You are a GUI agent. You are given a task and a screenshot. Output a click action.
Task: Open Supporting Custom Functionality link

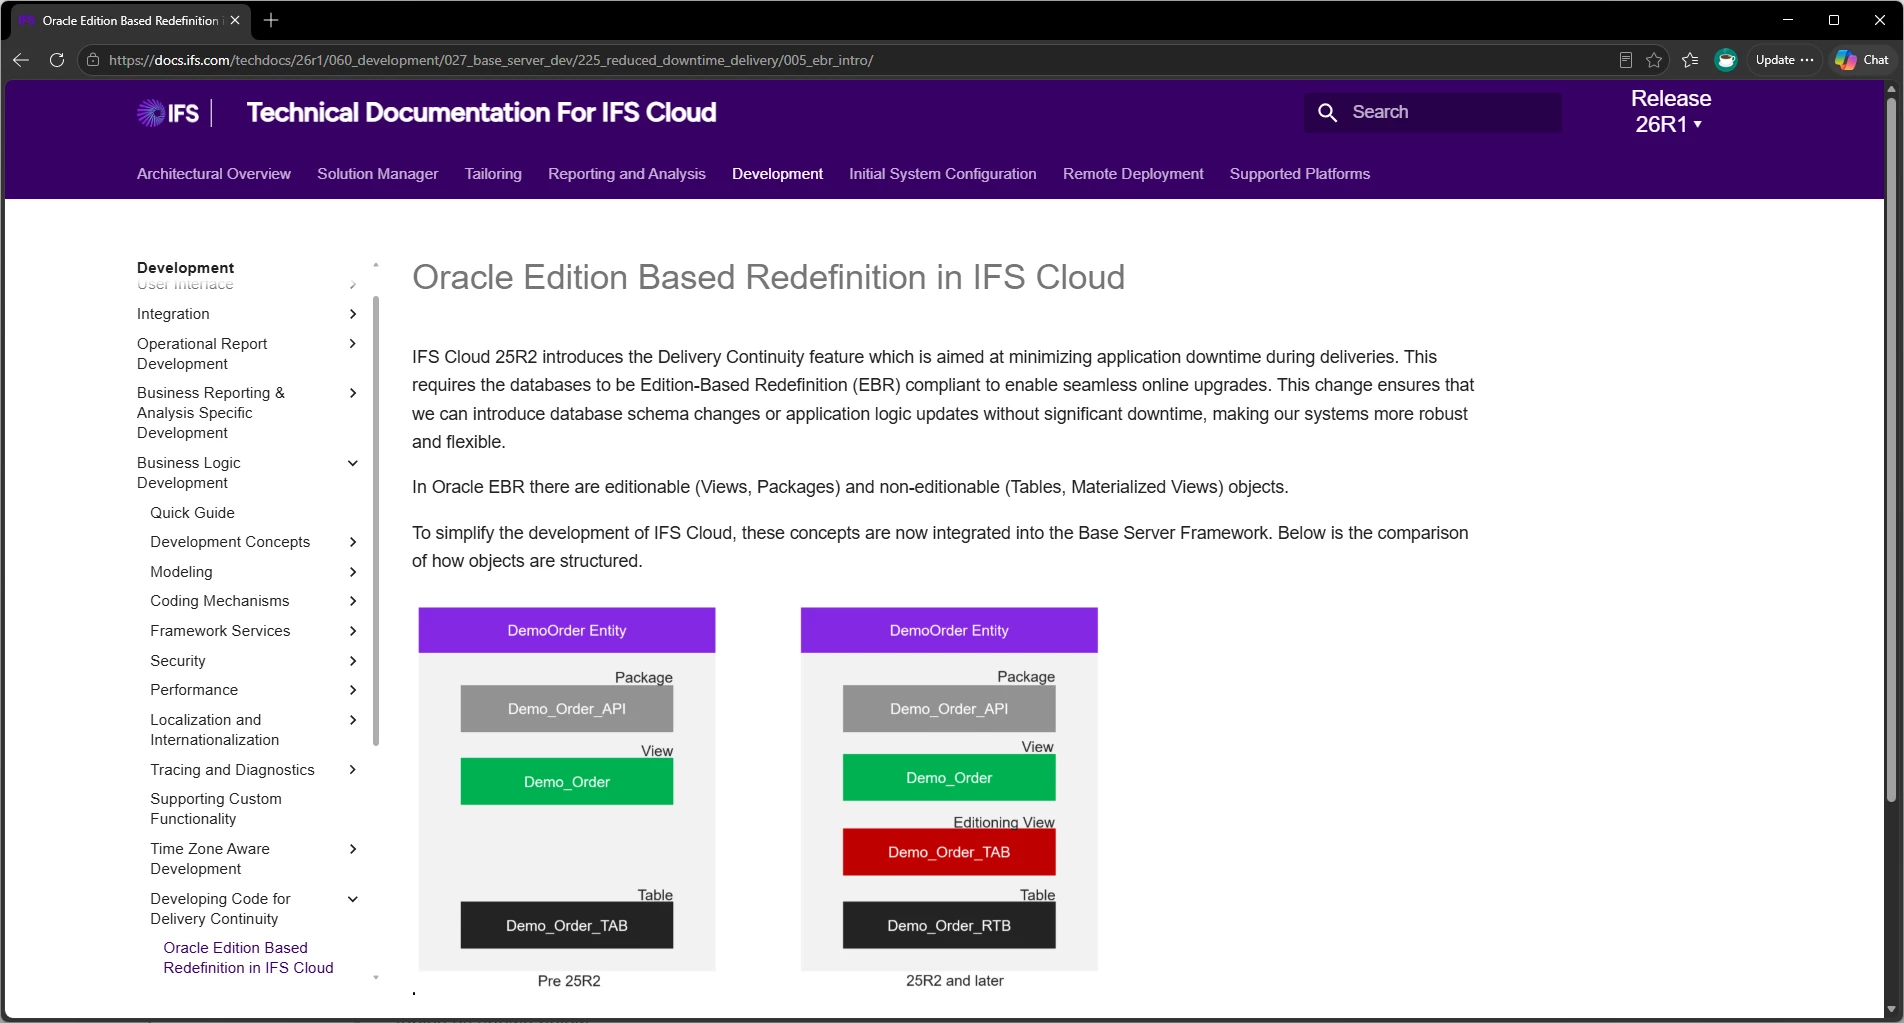216,809
